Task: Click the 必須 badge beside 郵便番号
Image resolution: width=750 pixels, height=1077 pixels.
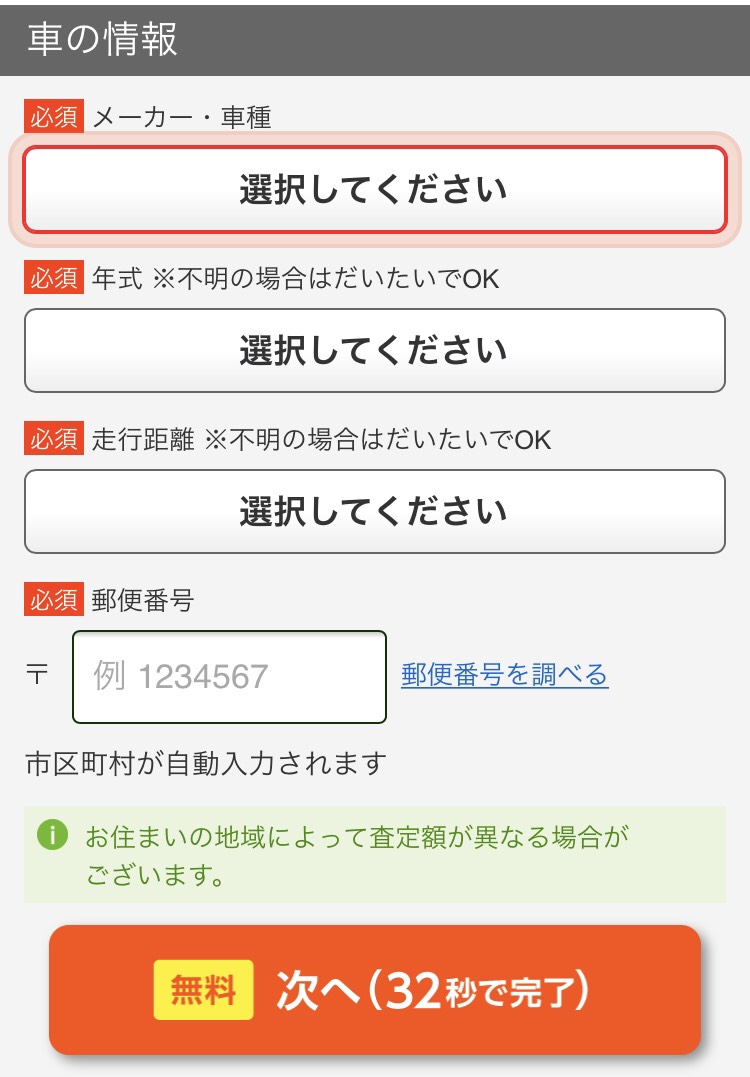Action: pyautogui.click(x=54, y=599)
